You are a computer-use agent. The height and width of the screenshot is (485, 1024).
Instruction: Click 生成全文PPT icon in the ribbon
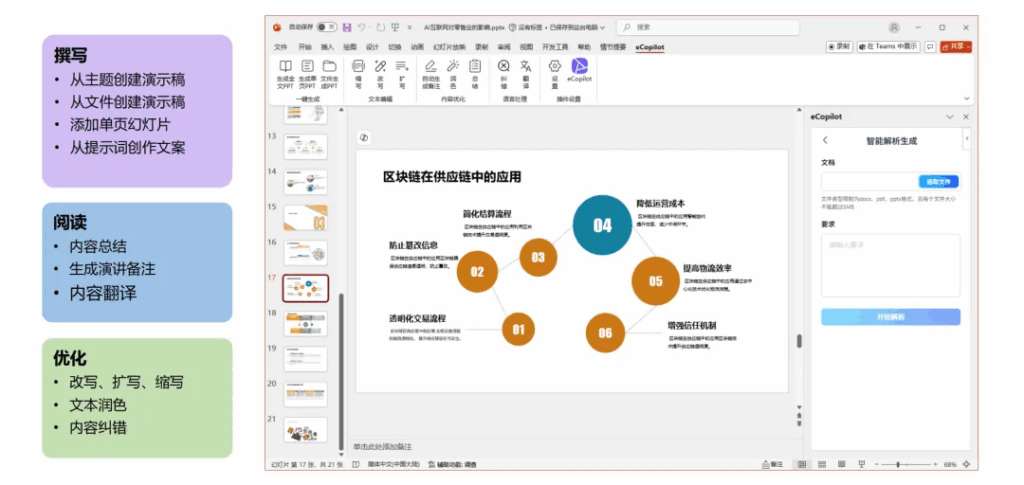coord(285,69)
